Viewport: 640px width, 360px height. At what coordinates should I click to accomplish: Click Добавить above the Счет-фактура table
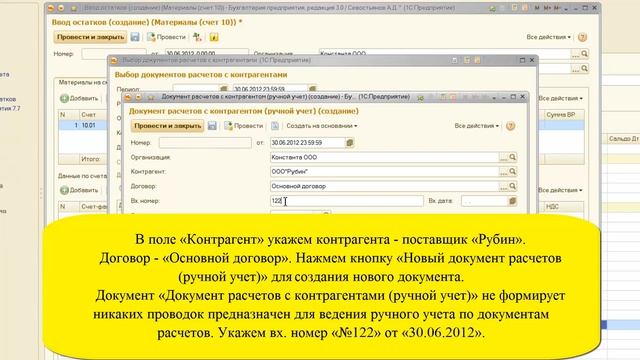(80, 190)
